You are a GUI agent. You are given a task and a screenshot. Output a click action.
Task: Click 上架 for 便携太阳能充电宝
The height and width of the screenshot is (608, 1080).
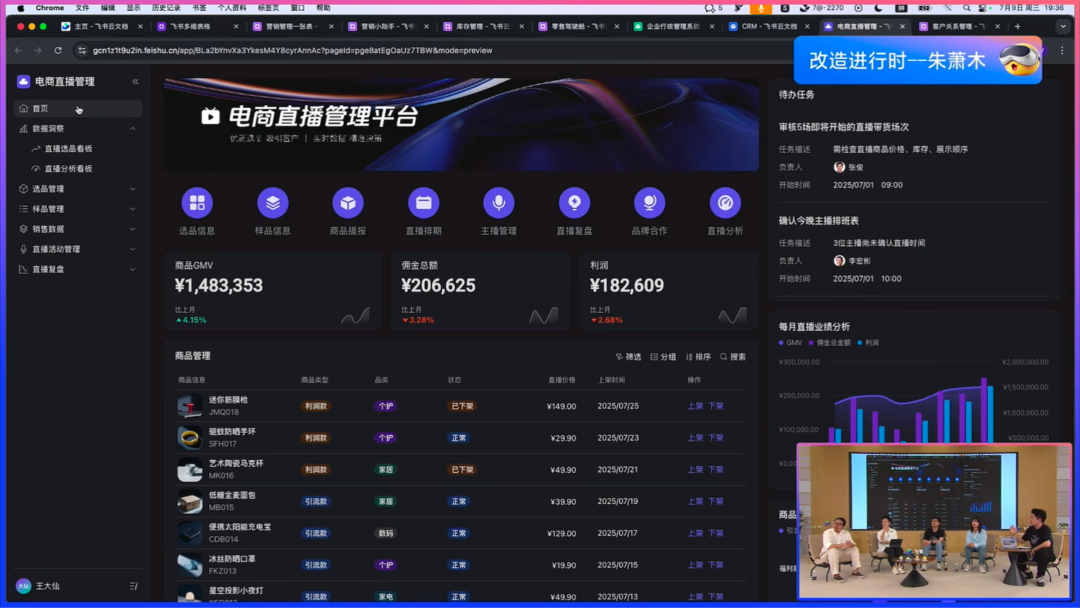pyautogui.click(x=695, y=533)
